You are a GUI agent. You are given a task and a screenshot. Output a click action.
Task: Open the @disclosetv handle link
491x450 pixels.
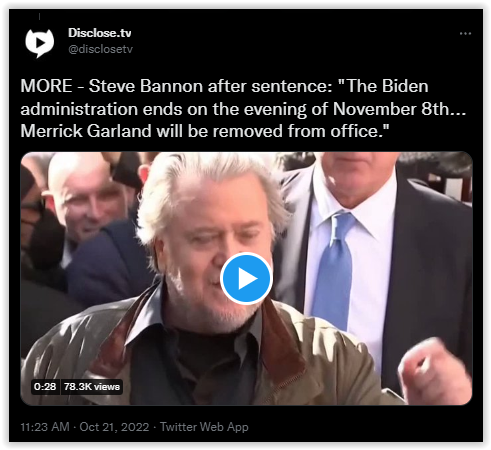click(x=100, y=49)
